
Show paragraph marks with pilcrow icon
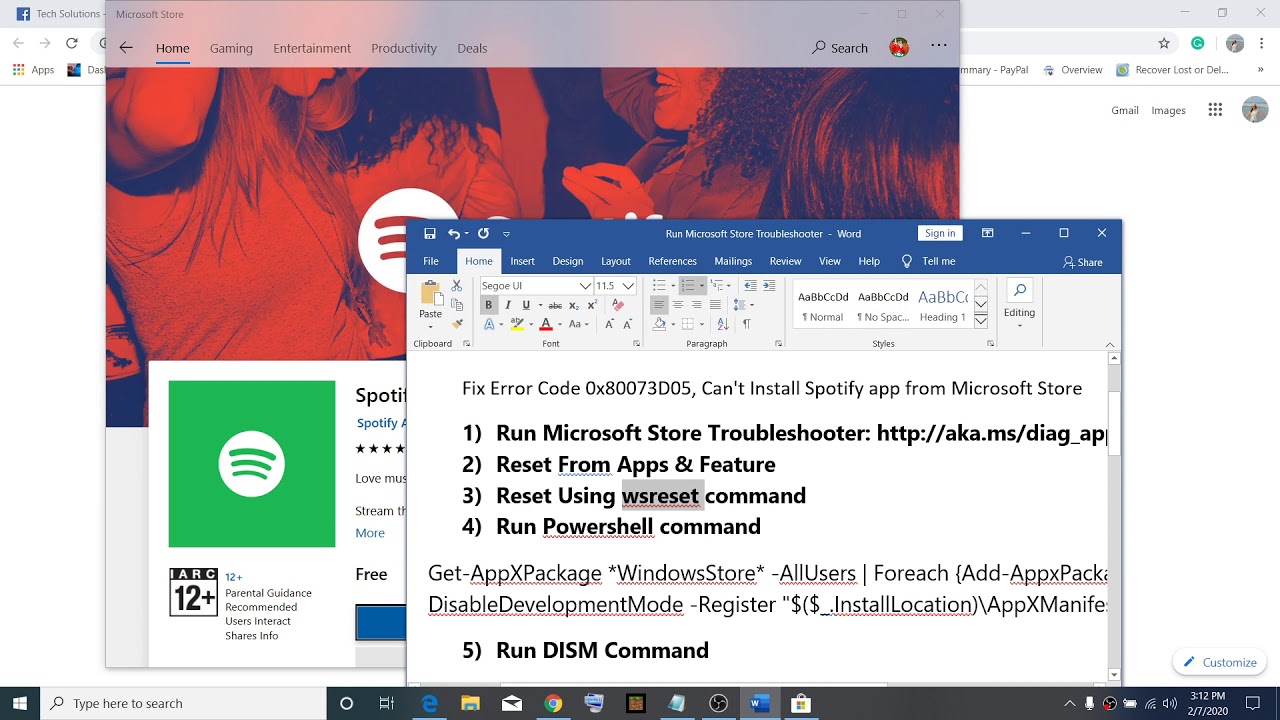746,324
